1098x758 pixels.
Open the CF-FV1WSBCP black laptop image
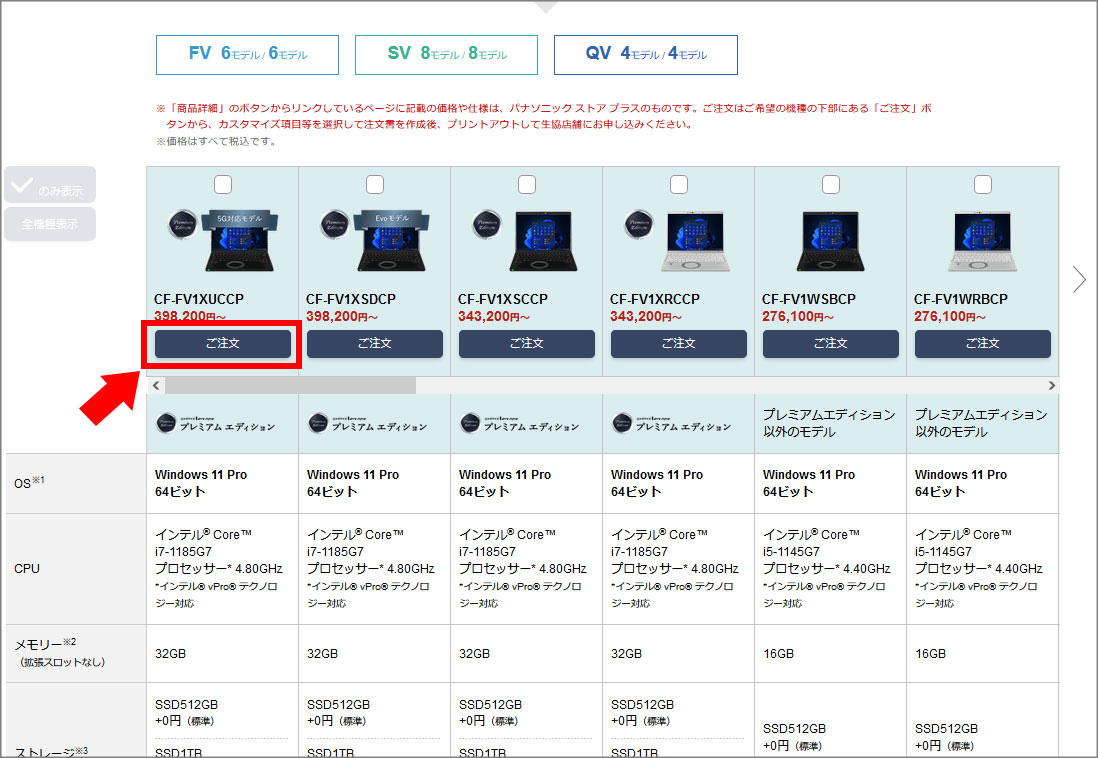pyautogui.click(x=831, y=242)
